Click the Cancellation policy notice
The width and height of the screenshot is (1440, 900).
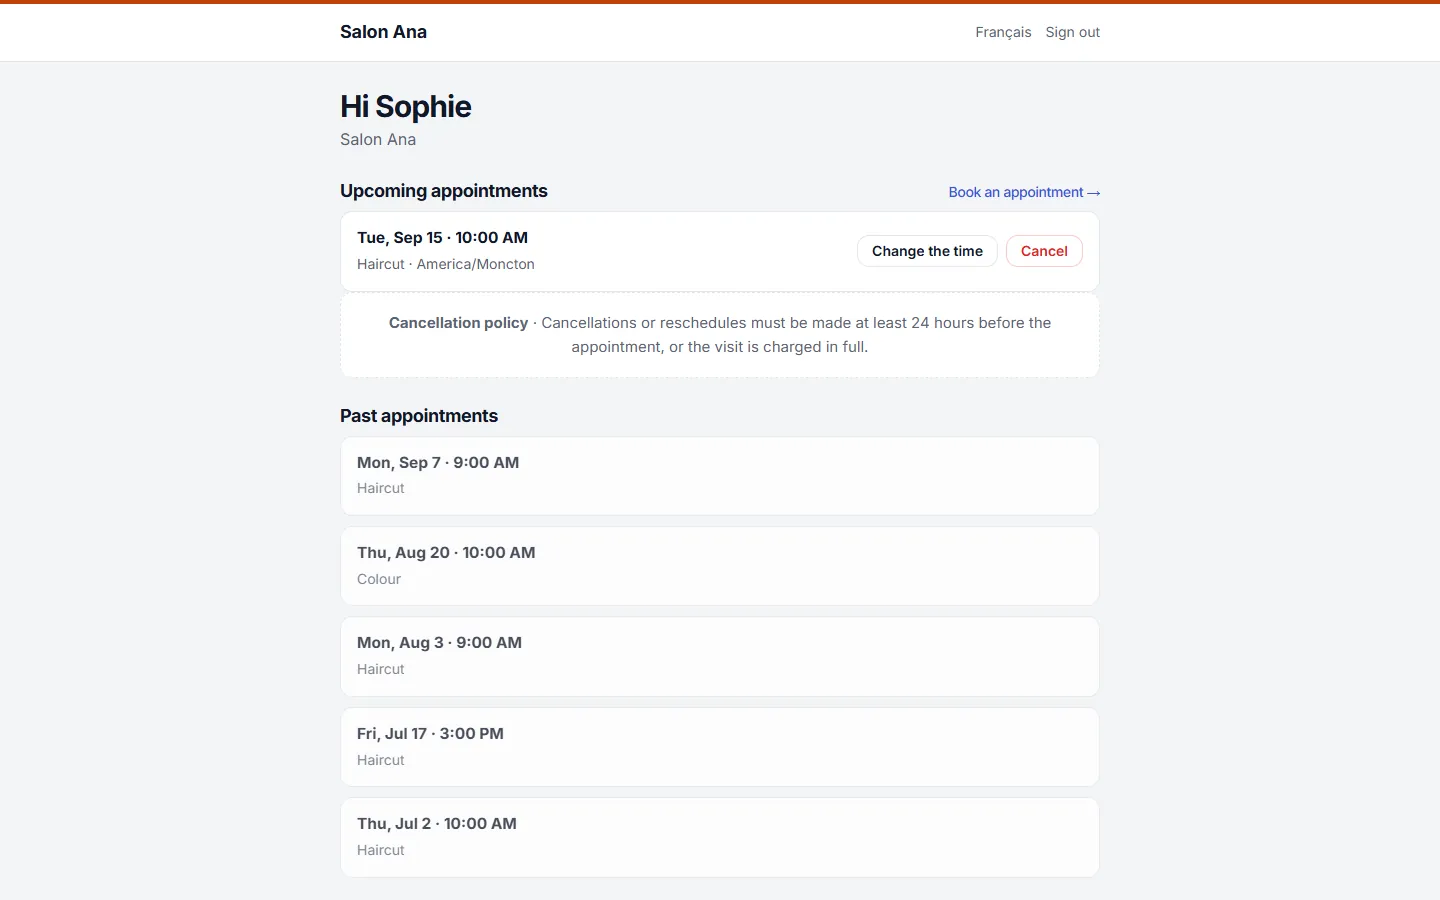tap(720, 335)
